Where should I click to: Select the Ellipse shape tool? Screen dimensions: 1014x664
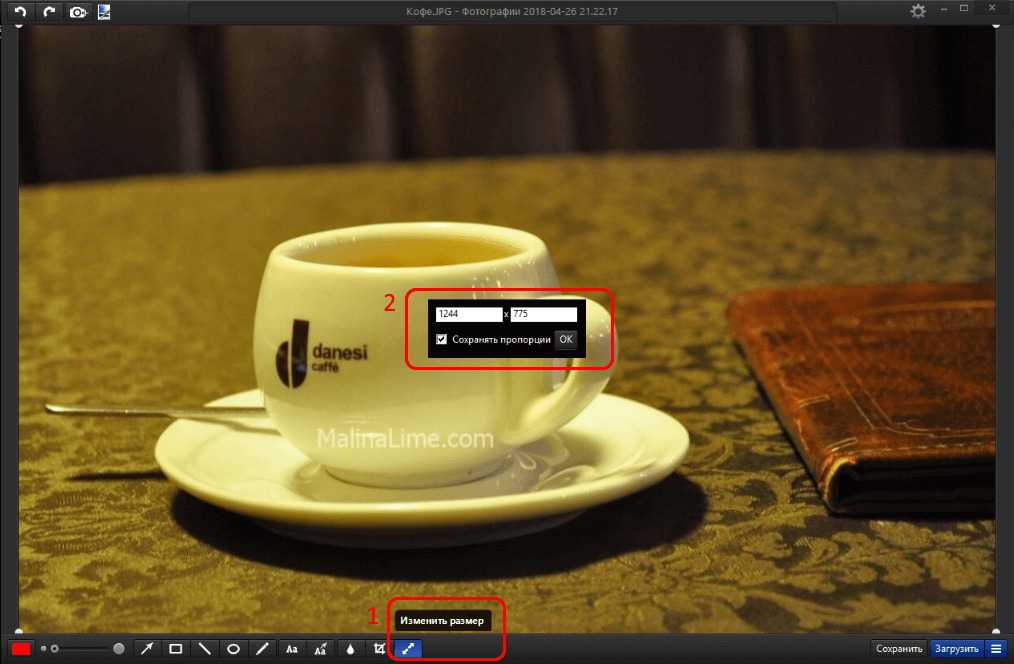pyautogui.click(x=234, y=649)
